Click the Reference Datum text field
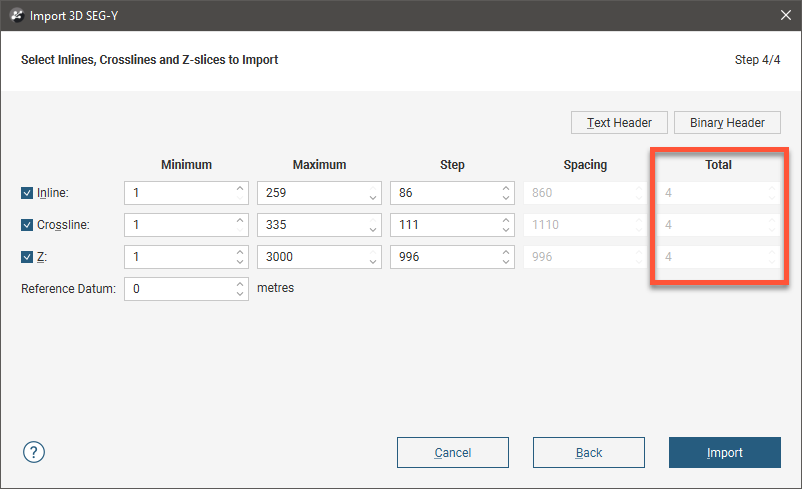802x489 pixels. [178, 289]
